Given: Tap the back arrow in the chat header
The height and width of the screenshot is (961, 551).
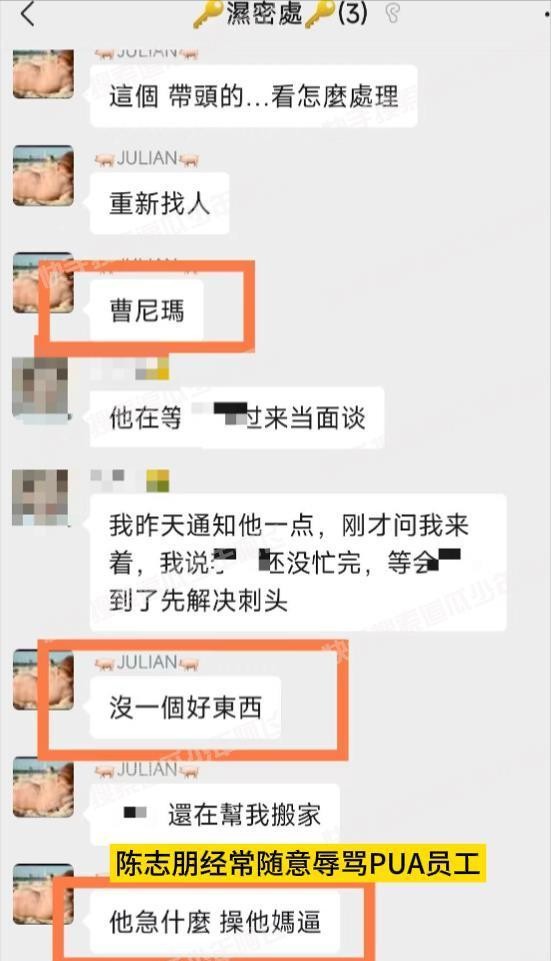Looking at the screenshot, I should click(28, 13).
